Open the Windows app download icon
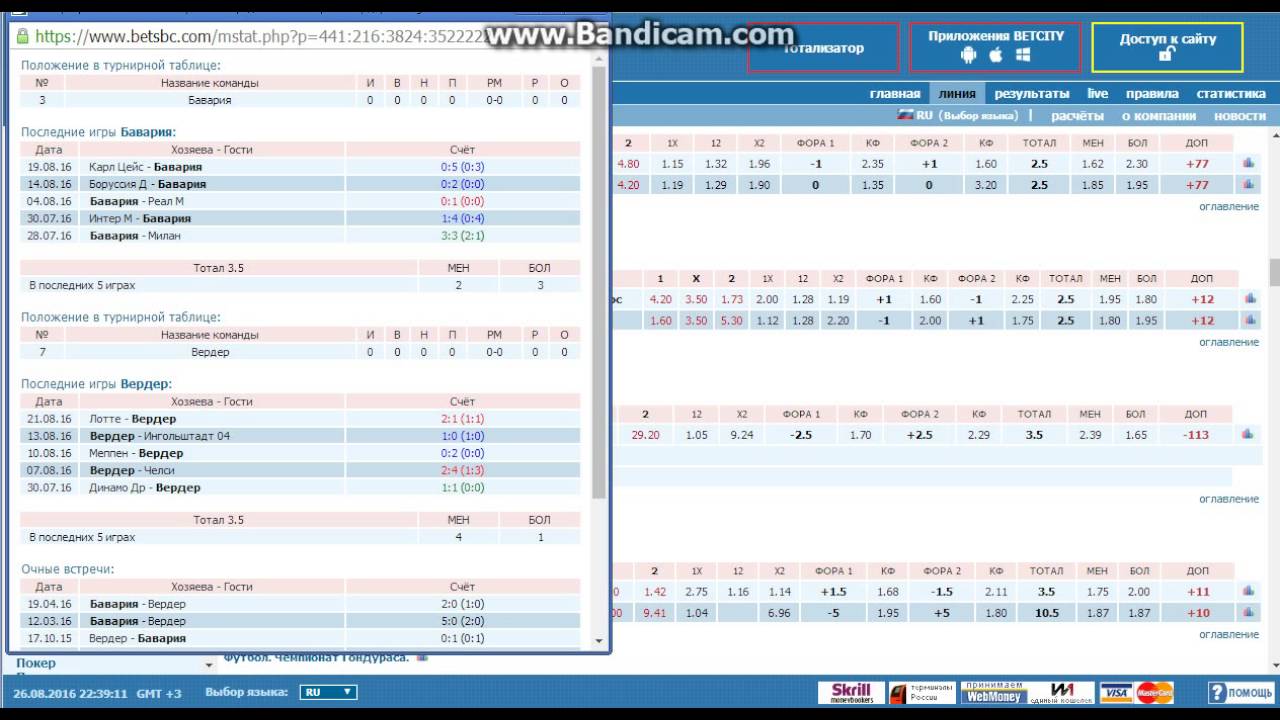Viewport: 1280px width, 720px height. pyautogui.click(x=1023, y=55)
